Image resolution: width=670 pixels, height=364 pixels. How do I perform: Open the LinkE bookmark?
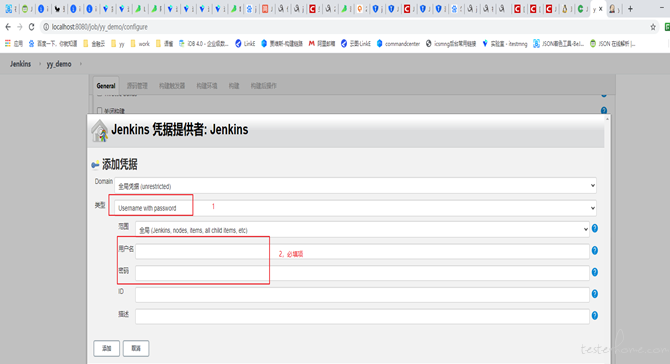(x=245, y=44)
